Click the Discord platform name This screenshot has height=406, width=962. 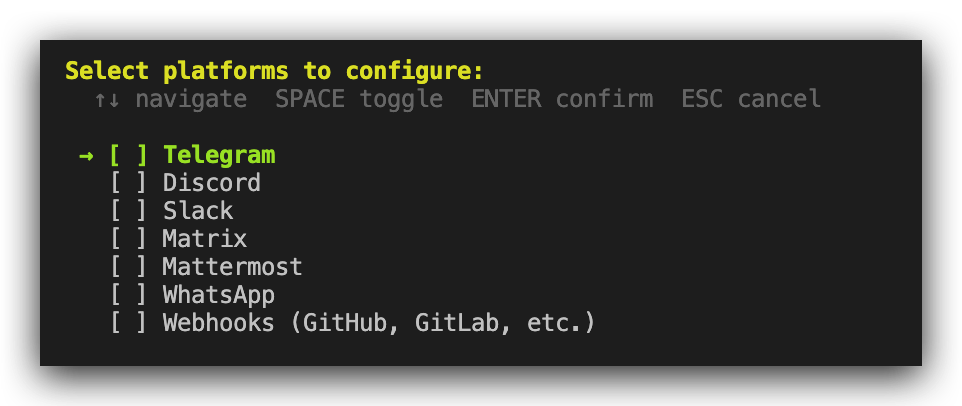[x=212, y=183]
